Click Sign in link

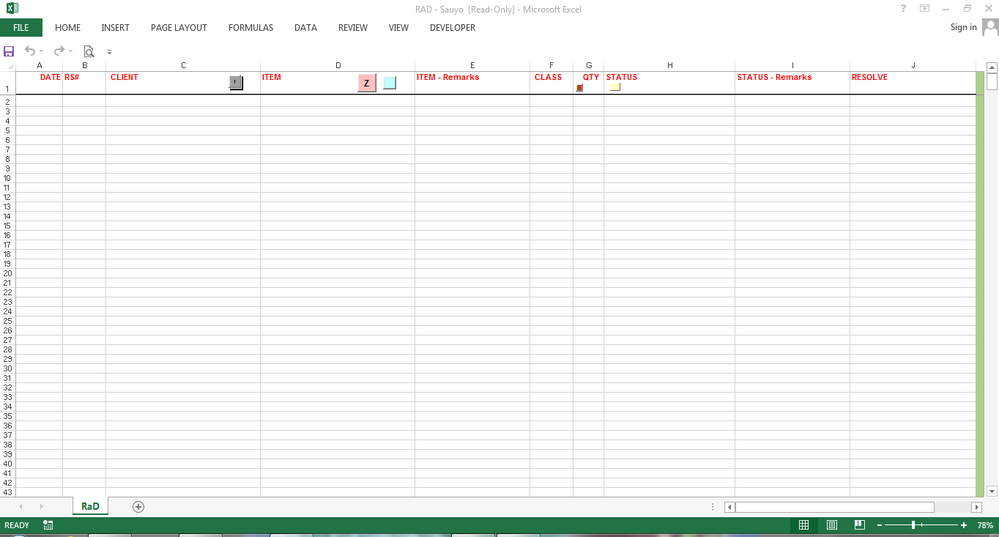pos(963,27)
